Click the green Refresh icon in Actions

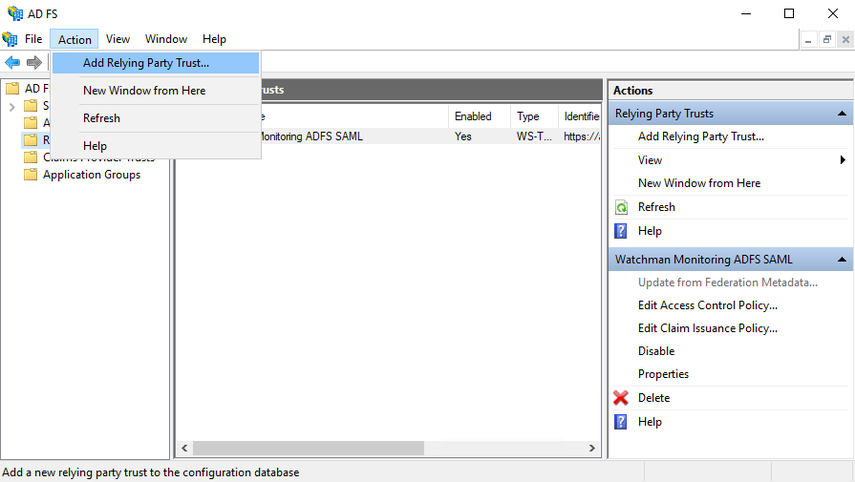pos(621,207)
